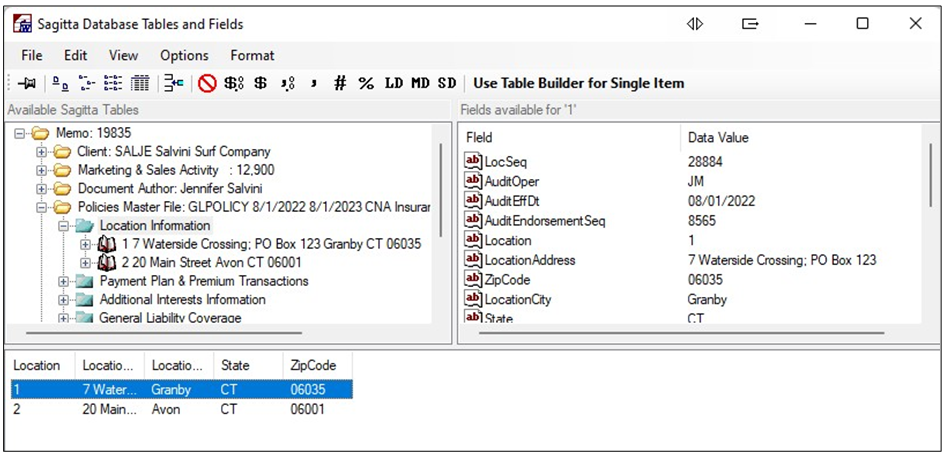This screenshot has height=457, width=948.
Task: Apply the SD short date format
Action: [x=447, y=83]
